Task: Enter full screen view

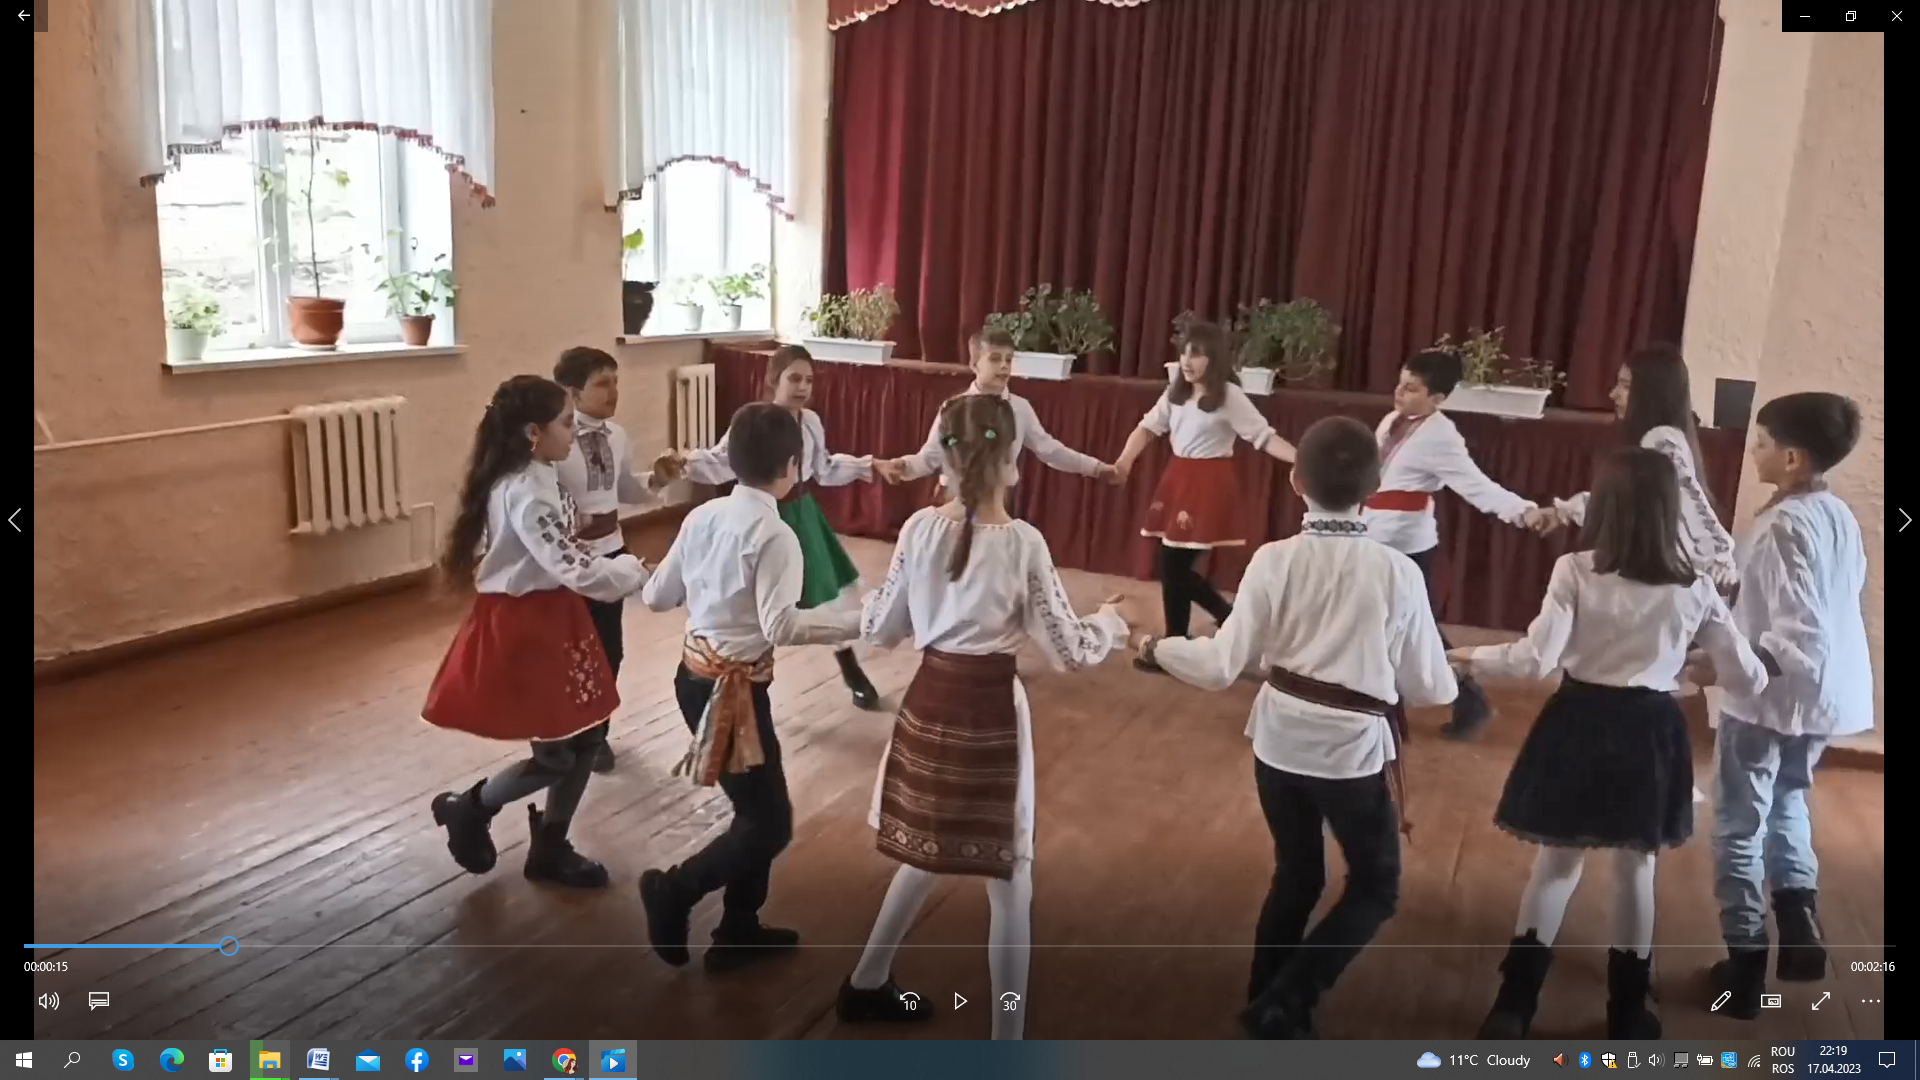Action: 1821,1001
